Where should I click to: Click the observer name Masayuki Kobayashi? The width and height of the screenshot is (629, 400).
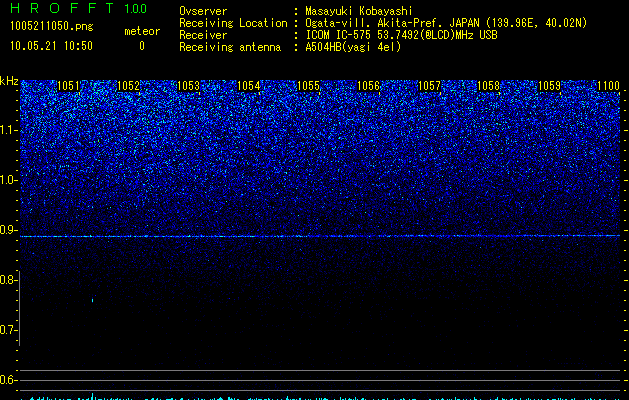(x=359, y=11)
